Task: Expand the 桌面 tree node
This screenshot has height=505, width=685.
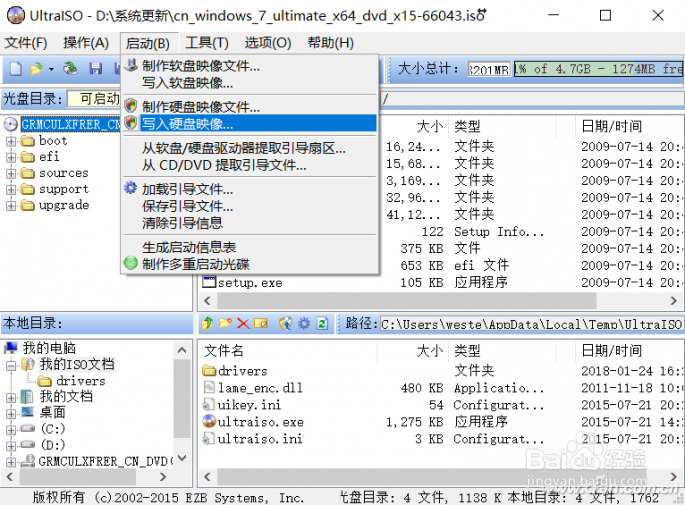Action: pyautogui.click(x=11, y=413)
